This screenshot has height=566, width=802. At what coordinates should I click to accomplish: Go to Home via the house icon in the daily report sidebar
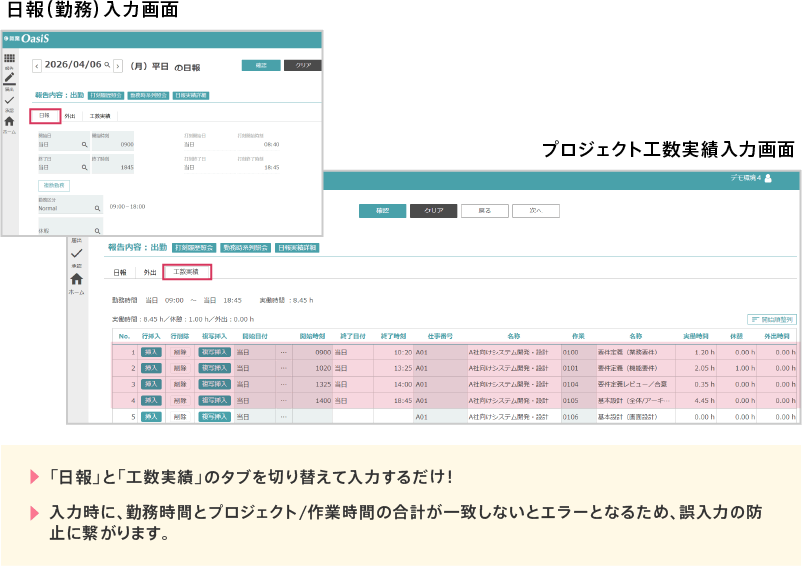tap(9, 121)
